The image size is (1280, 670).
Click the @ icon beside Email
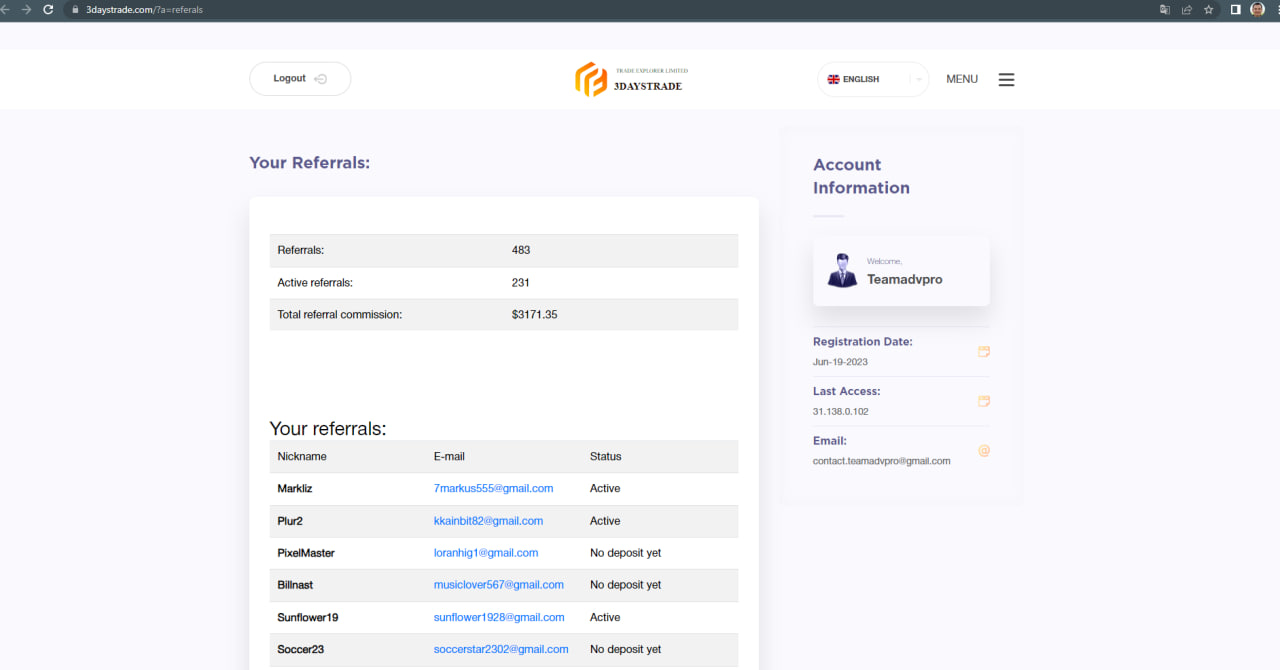(x=983, y=451)
